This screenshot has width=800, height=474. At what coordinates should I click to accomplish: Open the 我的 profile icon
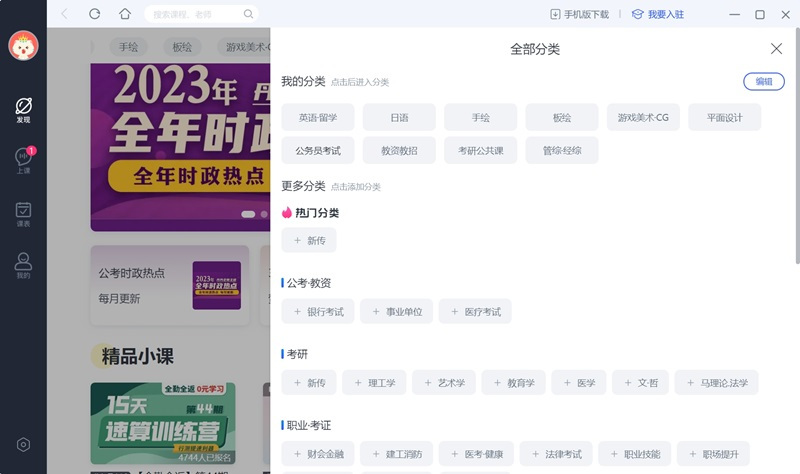click(x=23, y=266)
